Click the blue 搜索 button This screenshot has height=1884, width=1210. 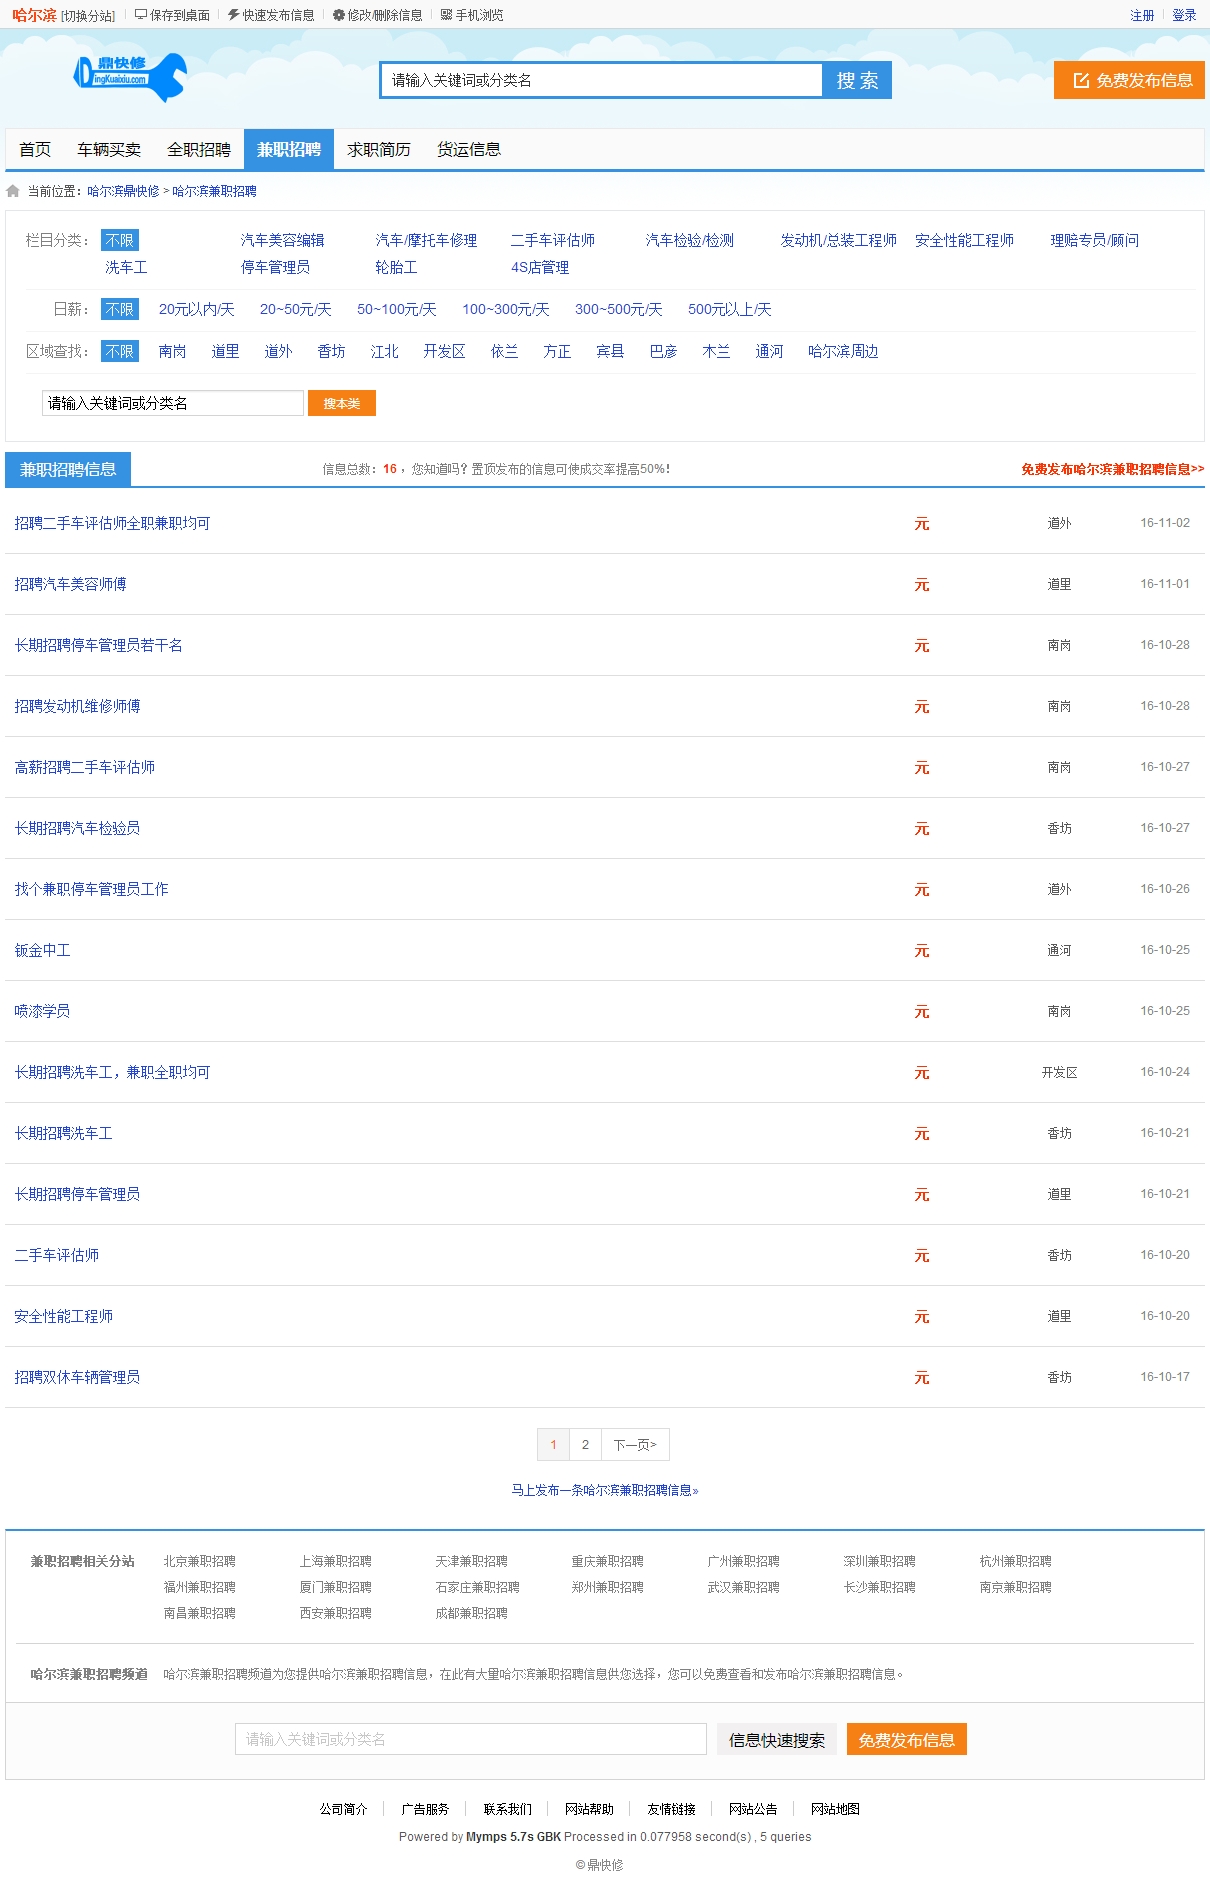pos(856,81)
